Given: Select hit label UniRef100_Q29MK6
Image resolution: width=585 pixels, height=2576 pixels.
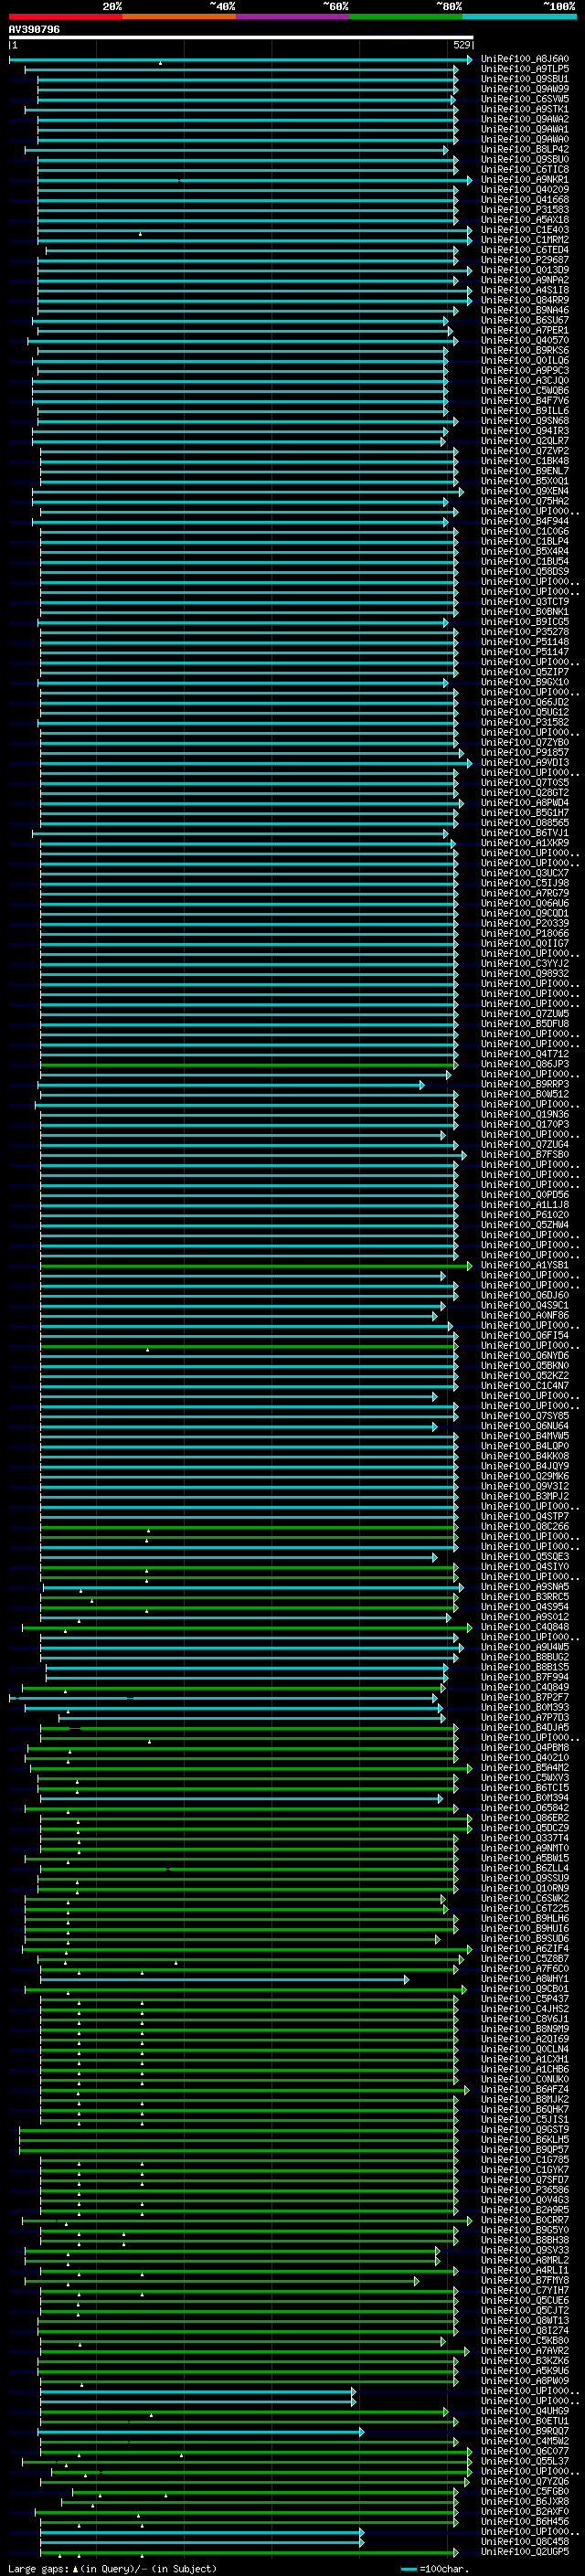Looking at the screenshot, I should (525, 1477).
